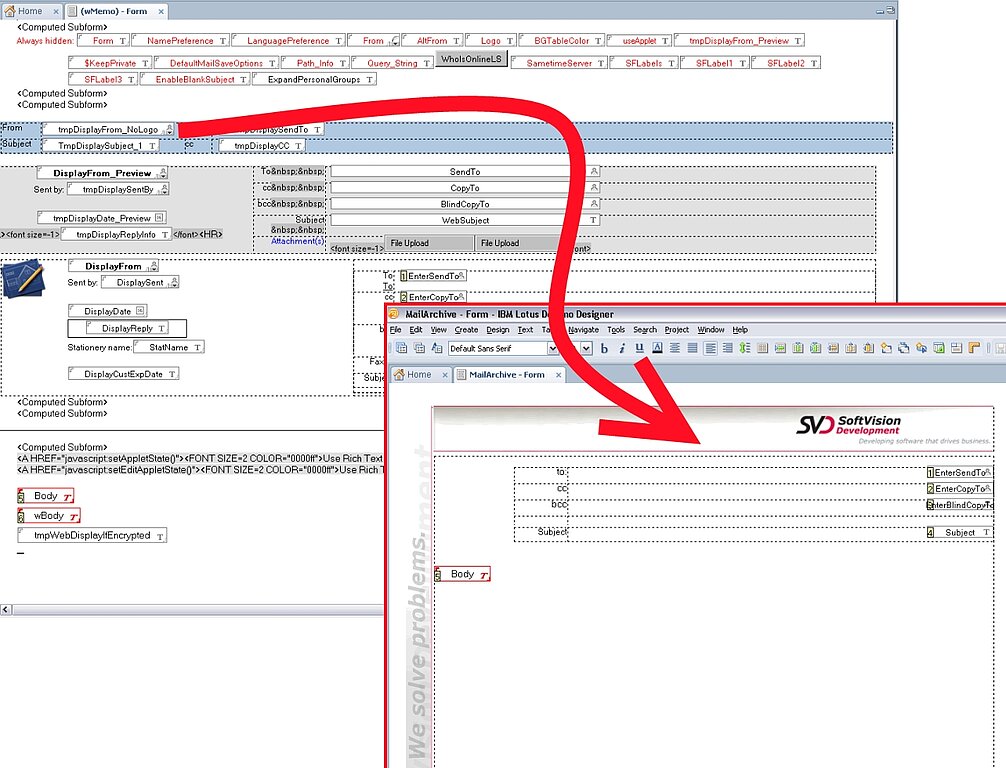Open the Create menu

click(466, 330)
